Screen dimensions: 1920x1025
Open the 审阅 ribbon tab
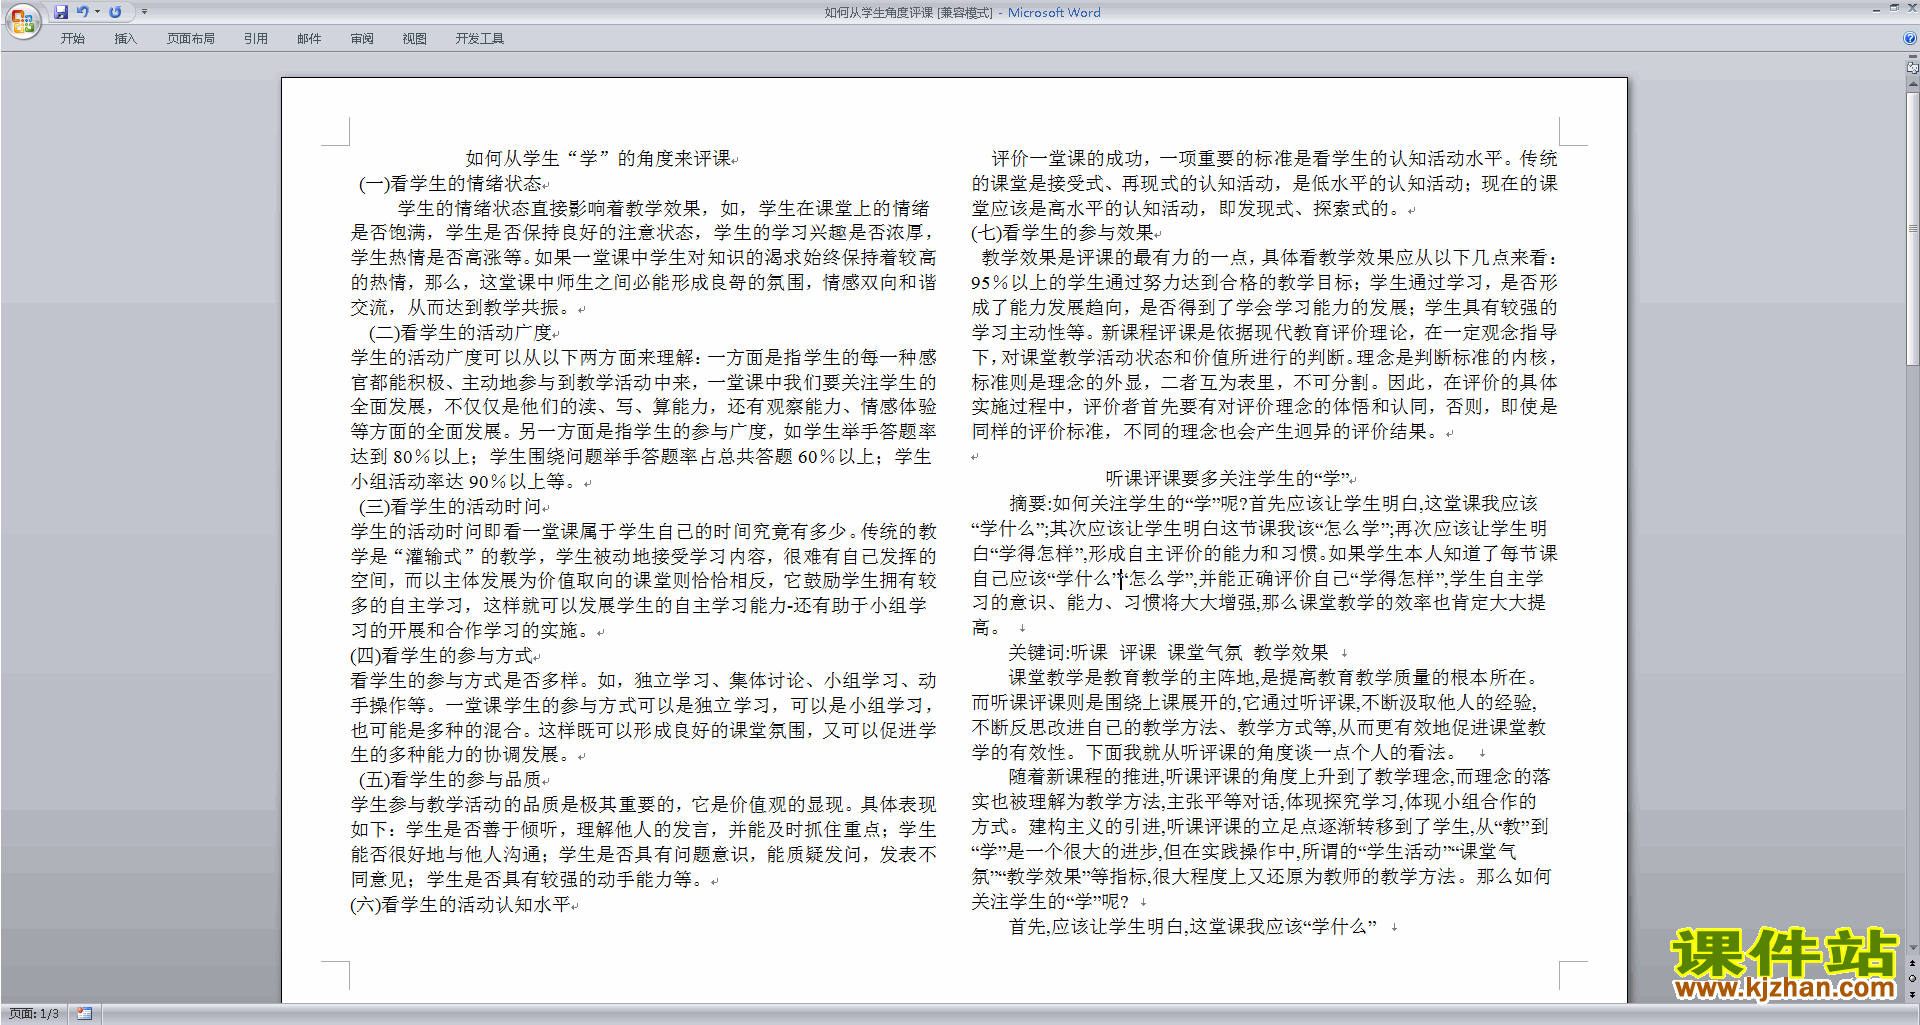pyautogui.click(x=362, y=39)
